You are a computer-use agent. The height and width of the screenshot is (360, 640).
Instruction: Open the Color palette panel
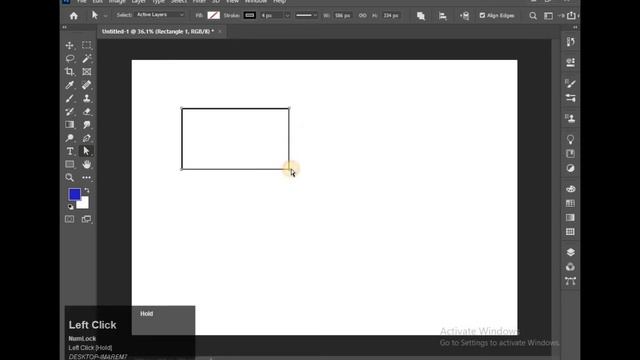point(571,189)
